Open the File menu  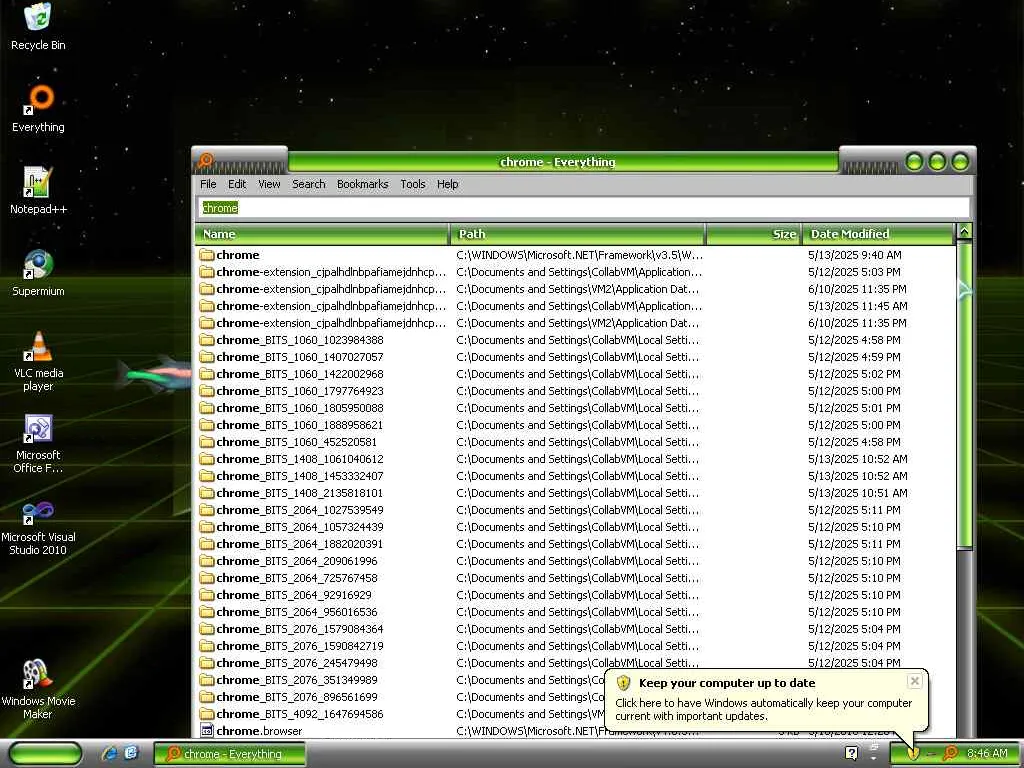coord(208,184)
